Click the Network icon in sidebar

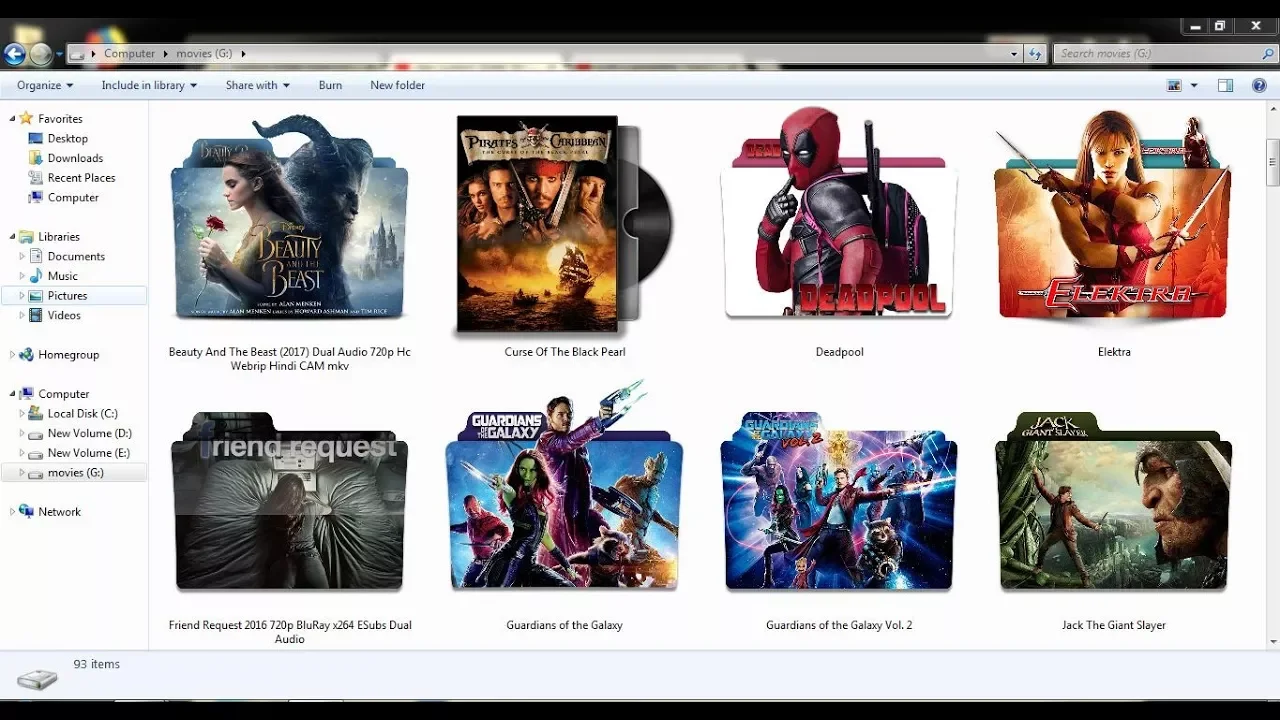[x=27, y=512]
